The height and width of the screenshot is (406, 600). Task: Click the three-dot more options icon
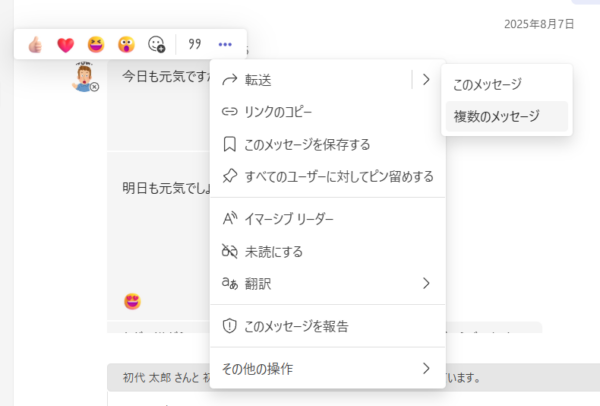(226, 44)
